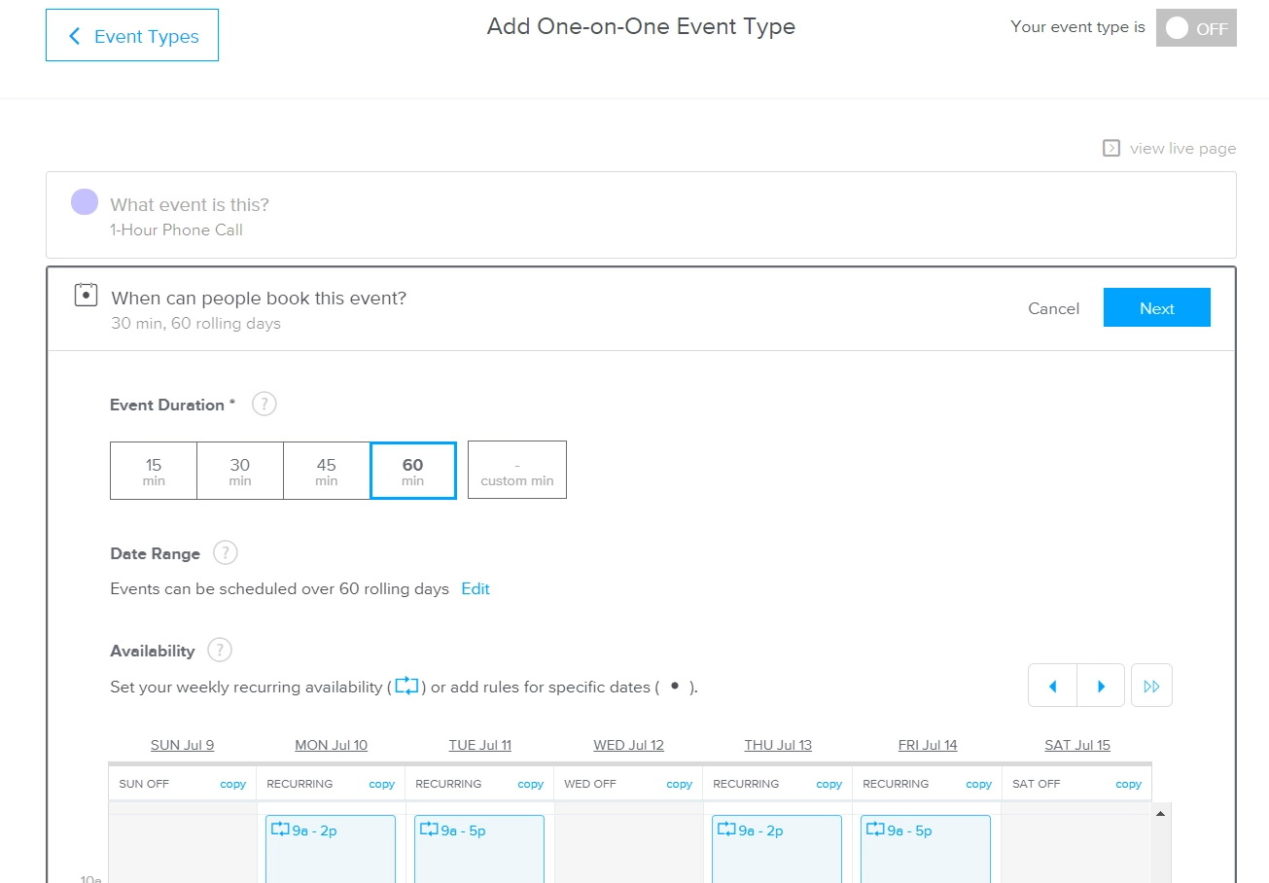Click the view live page icon

[x=1111, y=149]
